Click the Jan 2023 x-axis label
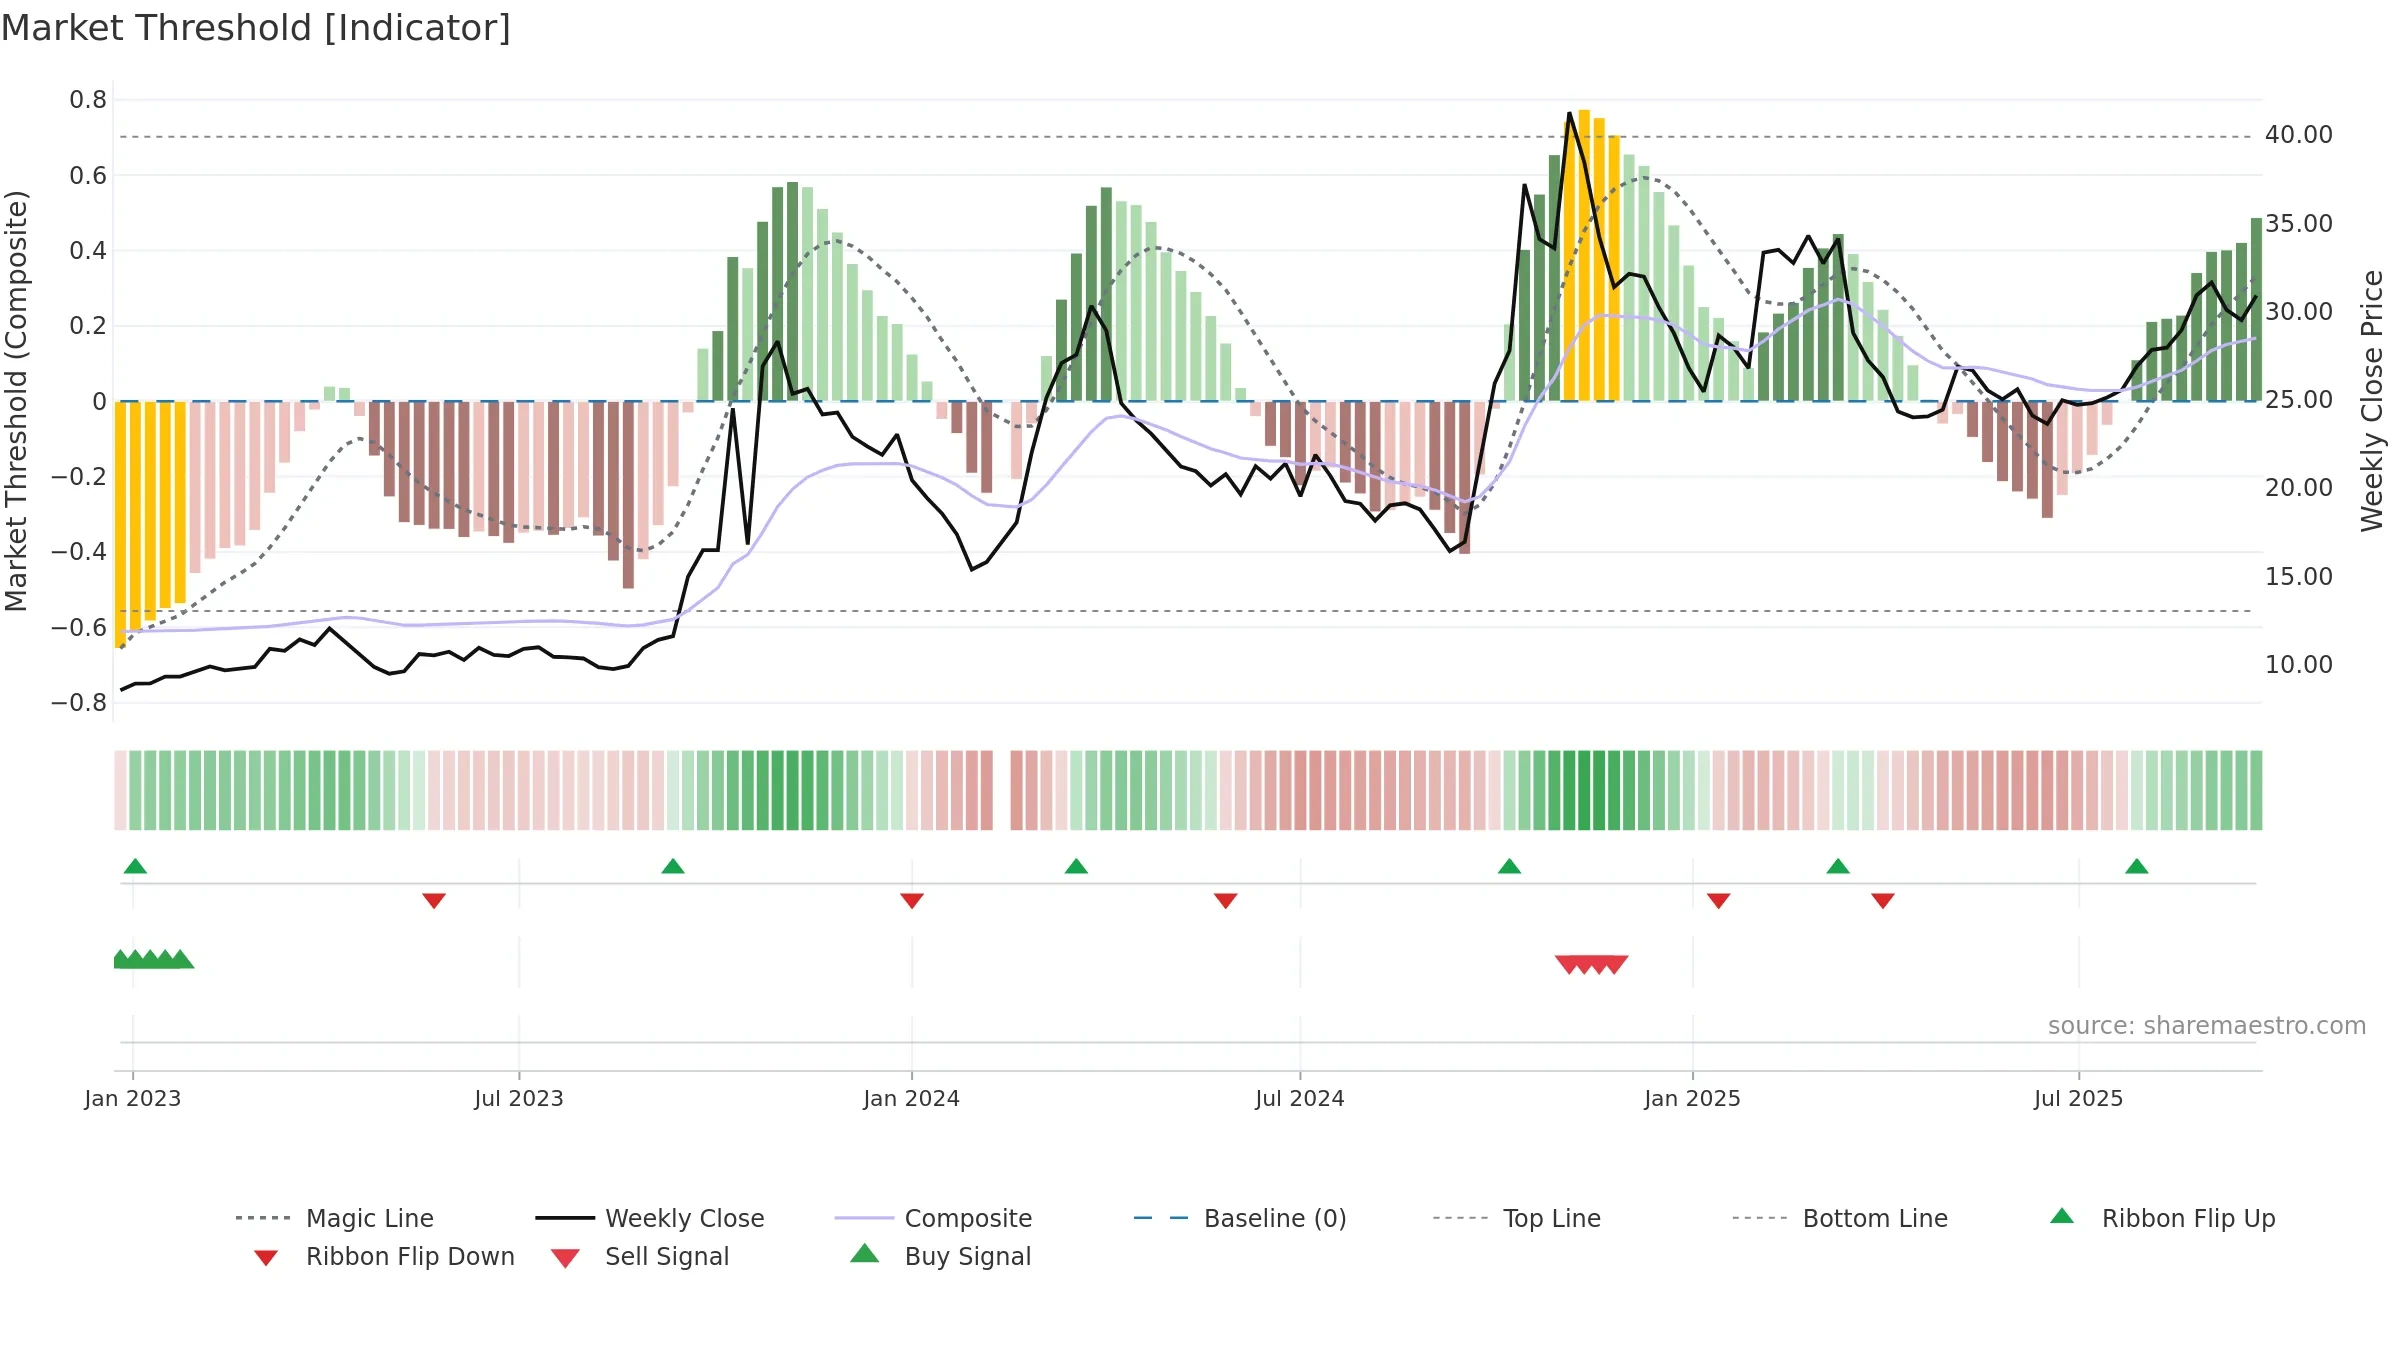Image resolution: width=2400 pixels, height=1350 pixels. [133, 1099]
